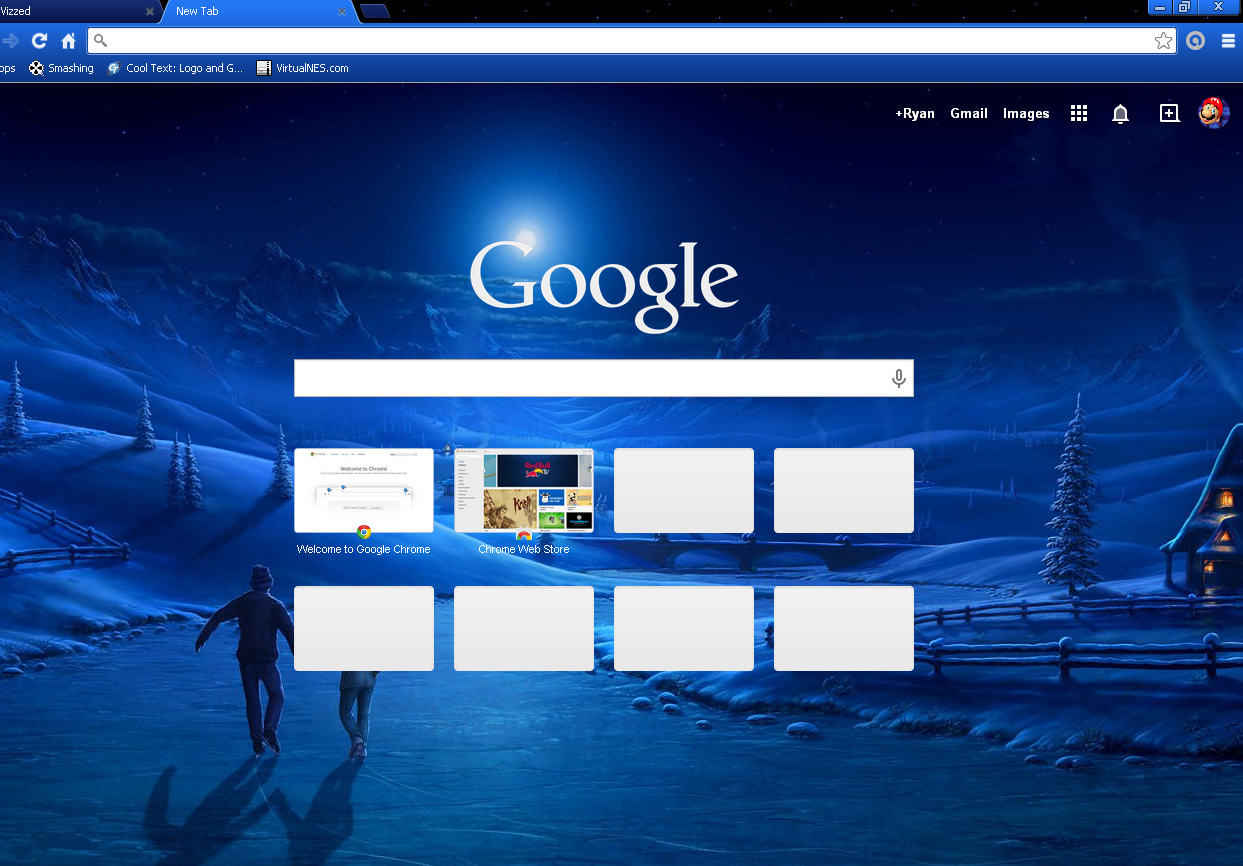The height and width of the screenshot is (866, 1243).
Task: Open the Gmail link
Action: coord(969,113)
